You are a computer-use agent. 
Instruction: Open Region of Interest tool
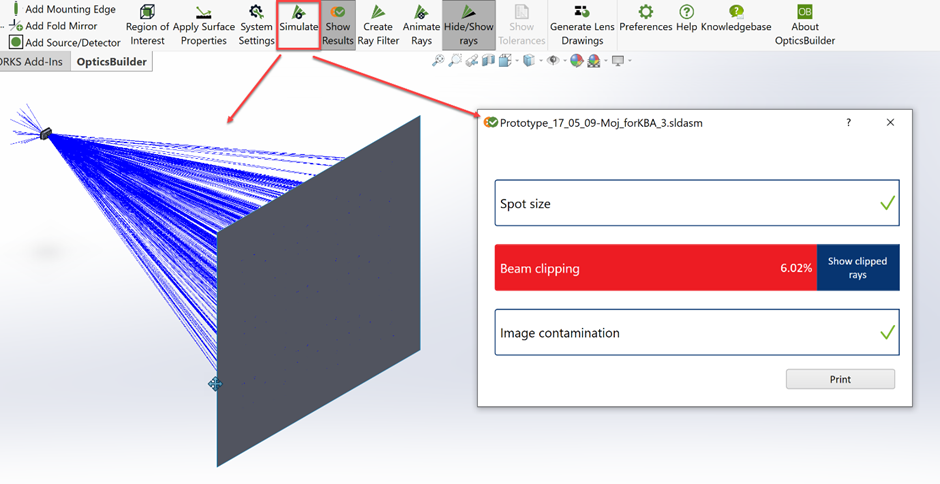click(147, 25)
